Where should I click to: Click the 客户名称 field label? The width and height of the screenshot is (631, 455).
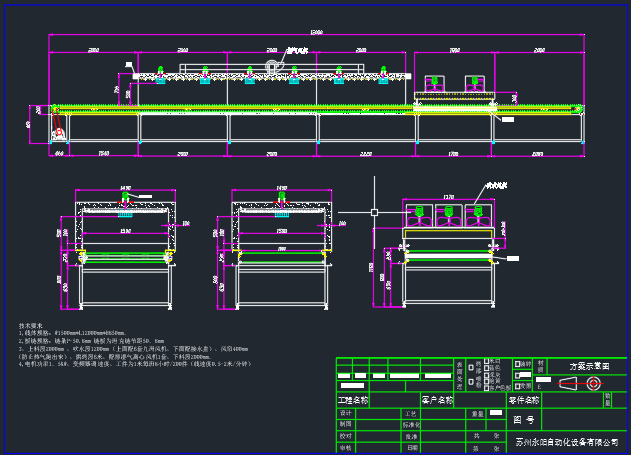point(437,399)
